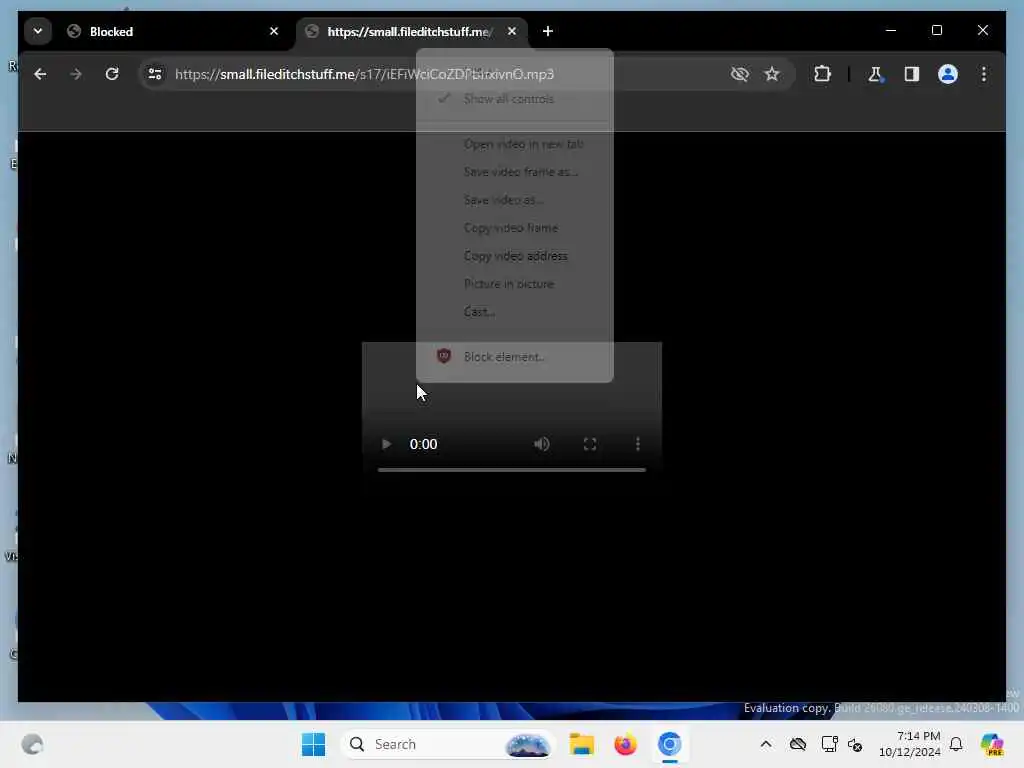Image resolution: width=1024 pixels, height=768 pixels.
Task: Open the profile avatar menu
Action: pos(948,74)
